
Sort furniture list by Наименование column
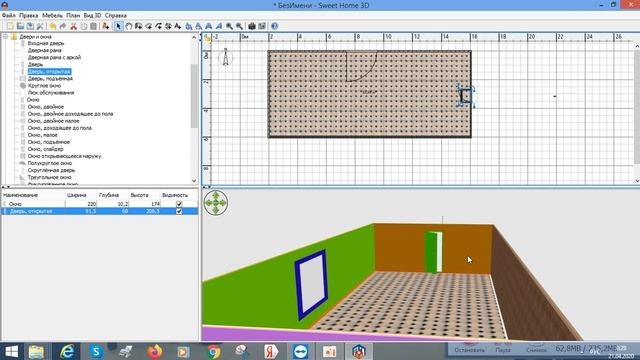tap(33, 195)
